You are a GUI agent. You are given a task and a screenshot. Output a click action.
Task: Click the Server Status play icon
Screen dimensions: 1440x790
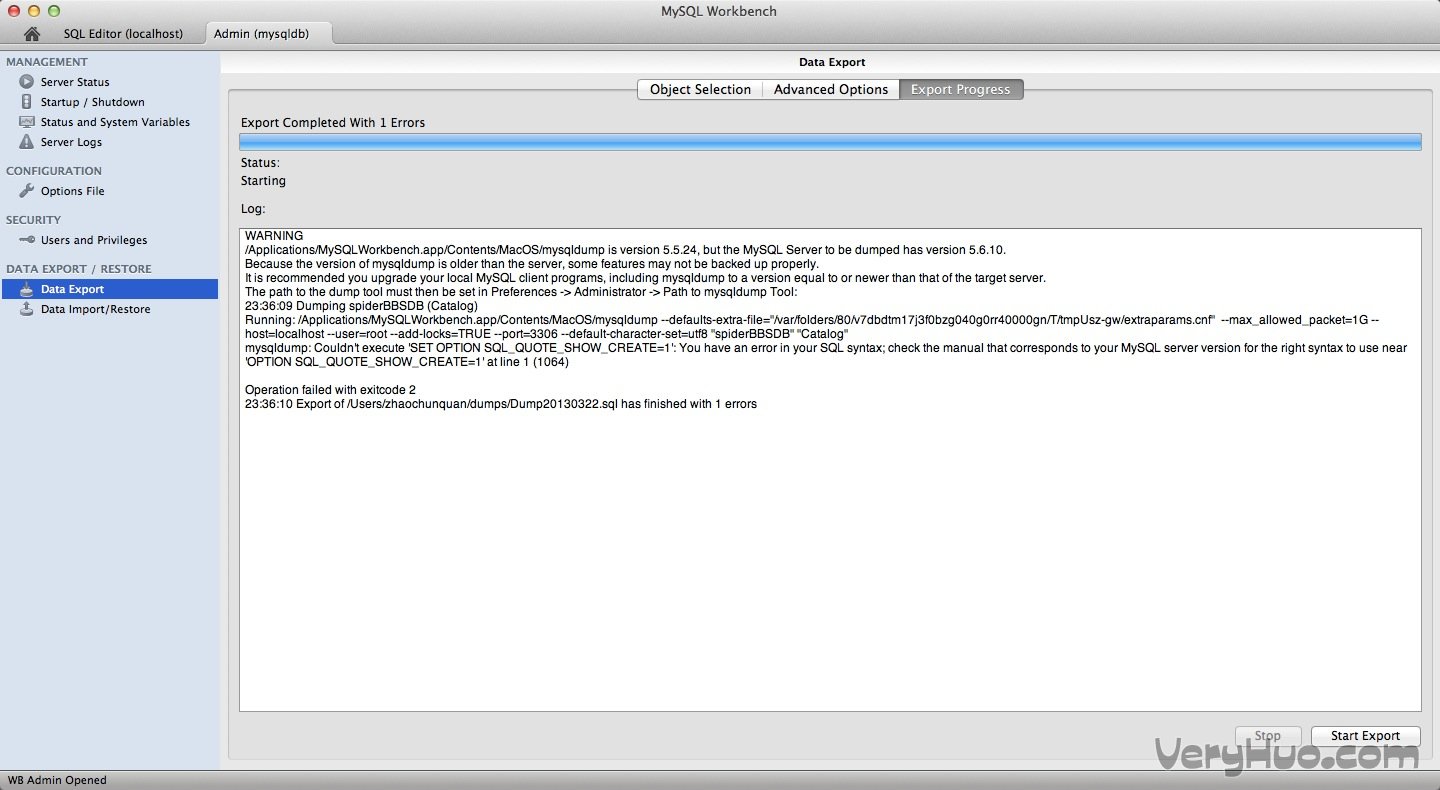tap(27, 82)
